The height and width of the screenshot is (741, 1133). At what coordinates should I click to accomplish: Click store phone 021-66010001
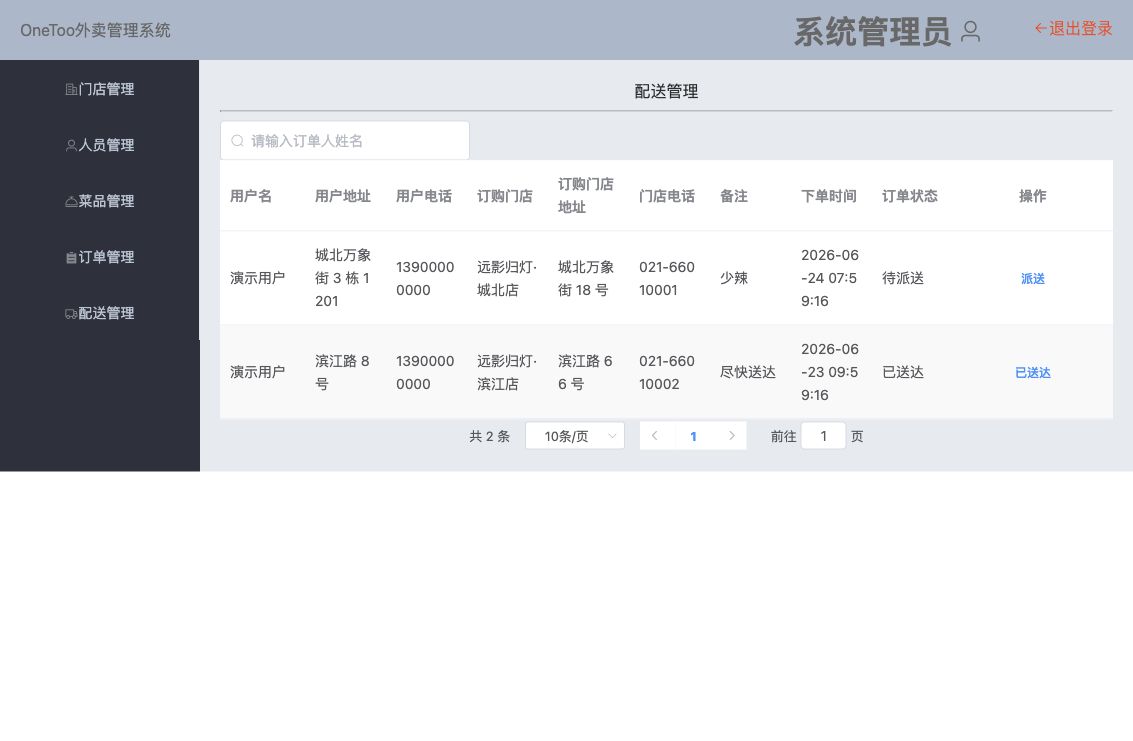click(666, 278)
